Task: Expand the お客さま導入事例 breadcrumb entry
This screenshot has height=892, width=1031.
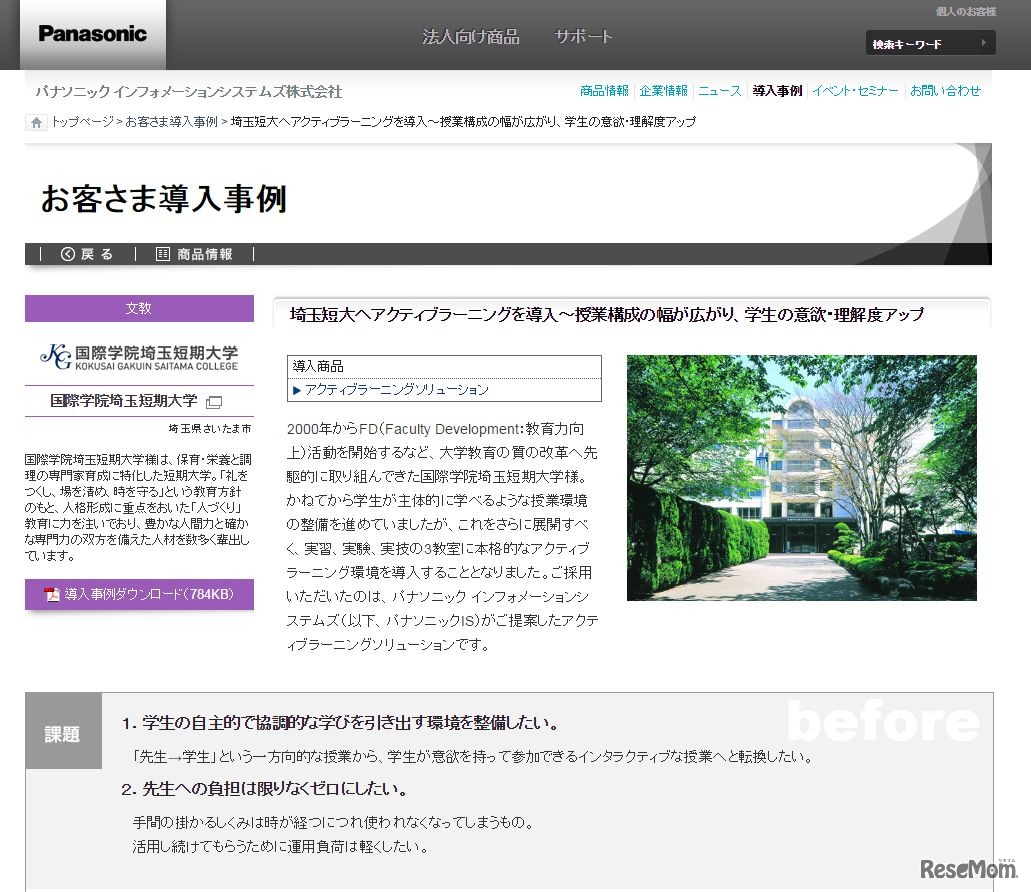Action: click(168, 121)
